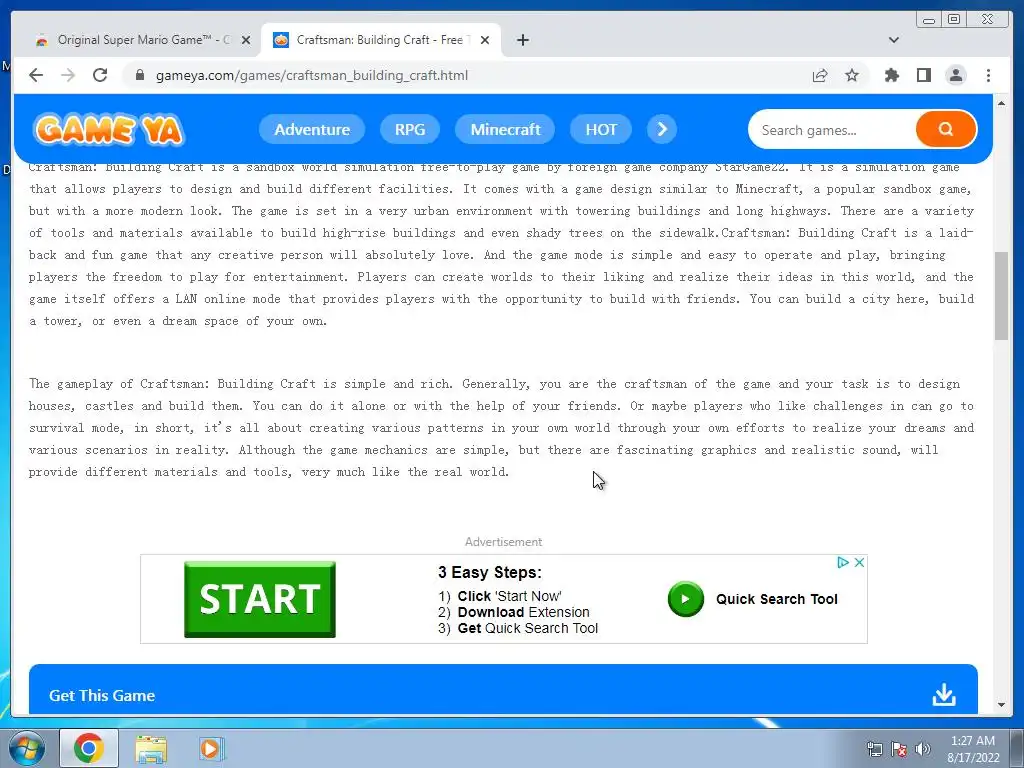Click the volume speaker tray icon
The width and height of the screenshot is (1024, 768).
point(922,748)
